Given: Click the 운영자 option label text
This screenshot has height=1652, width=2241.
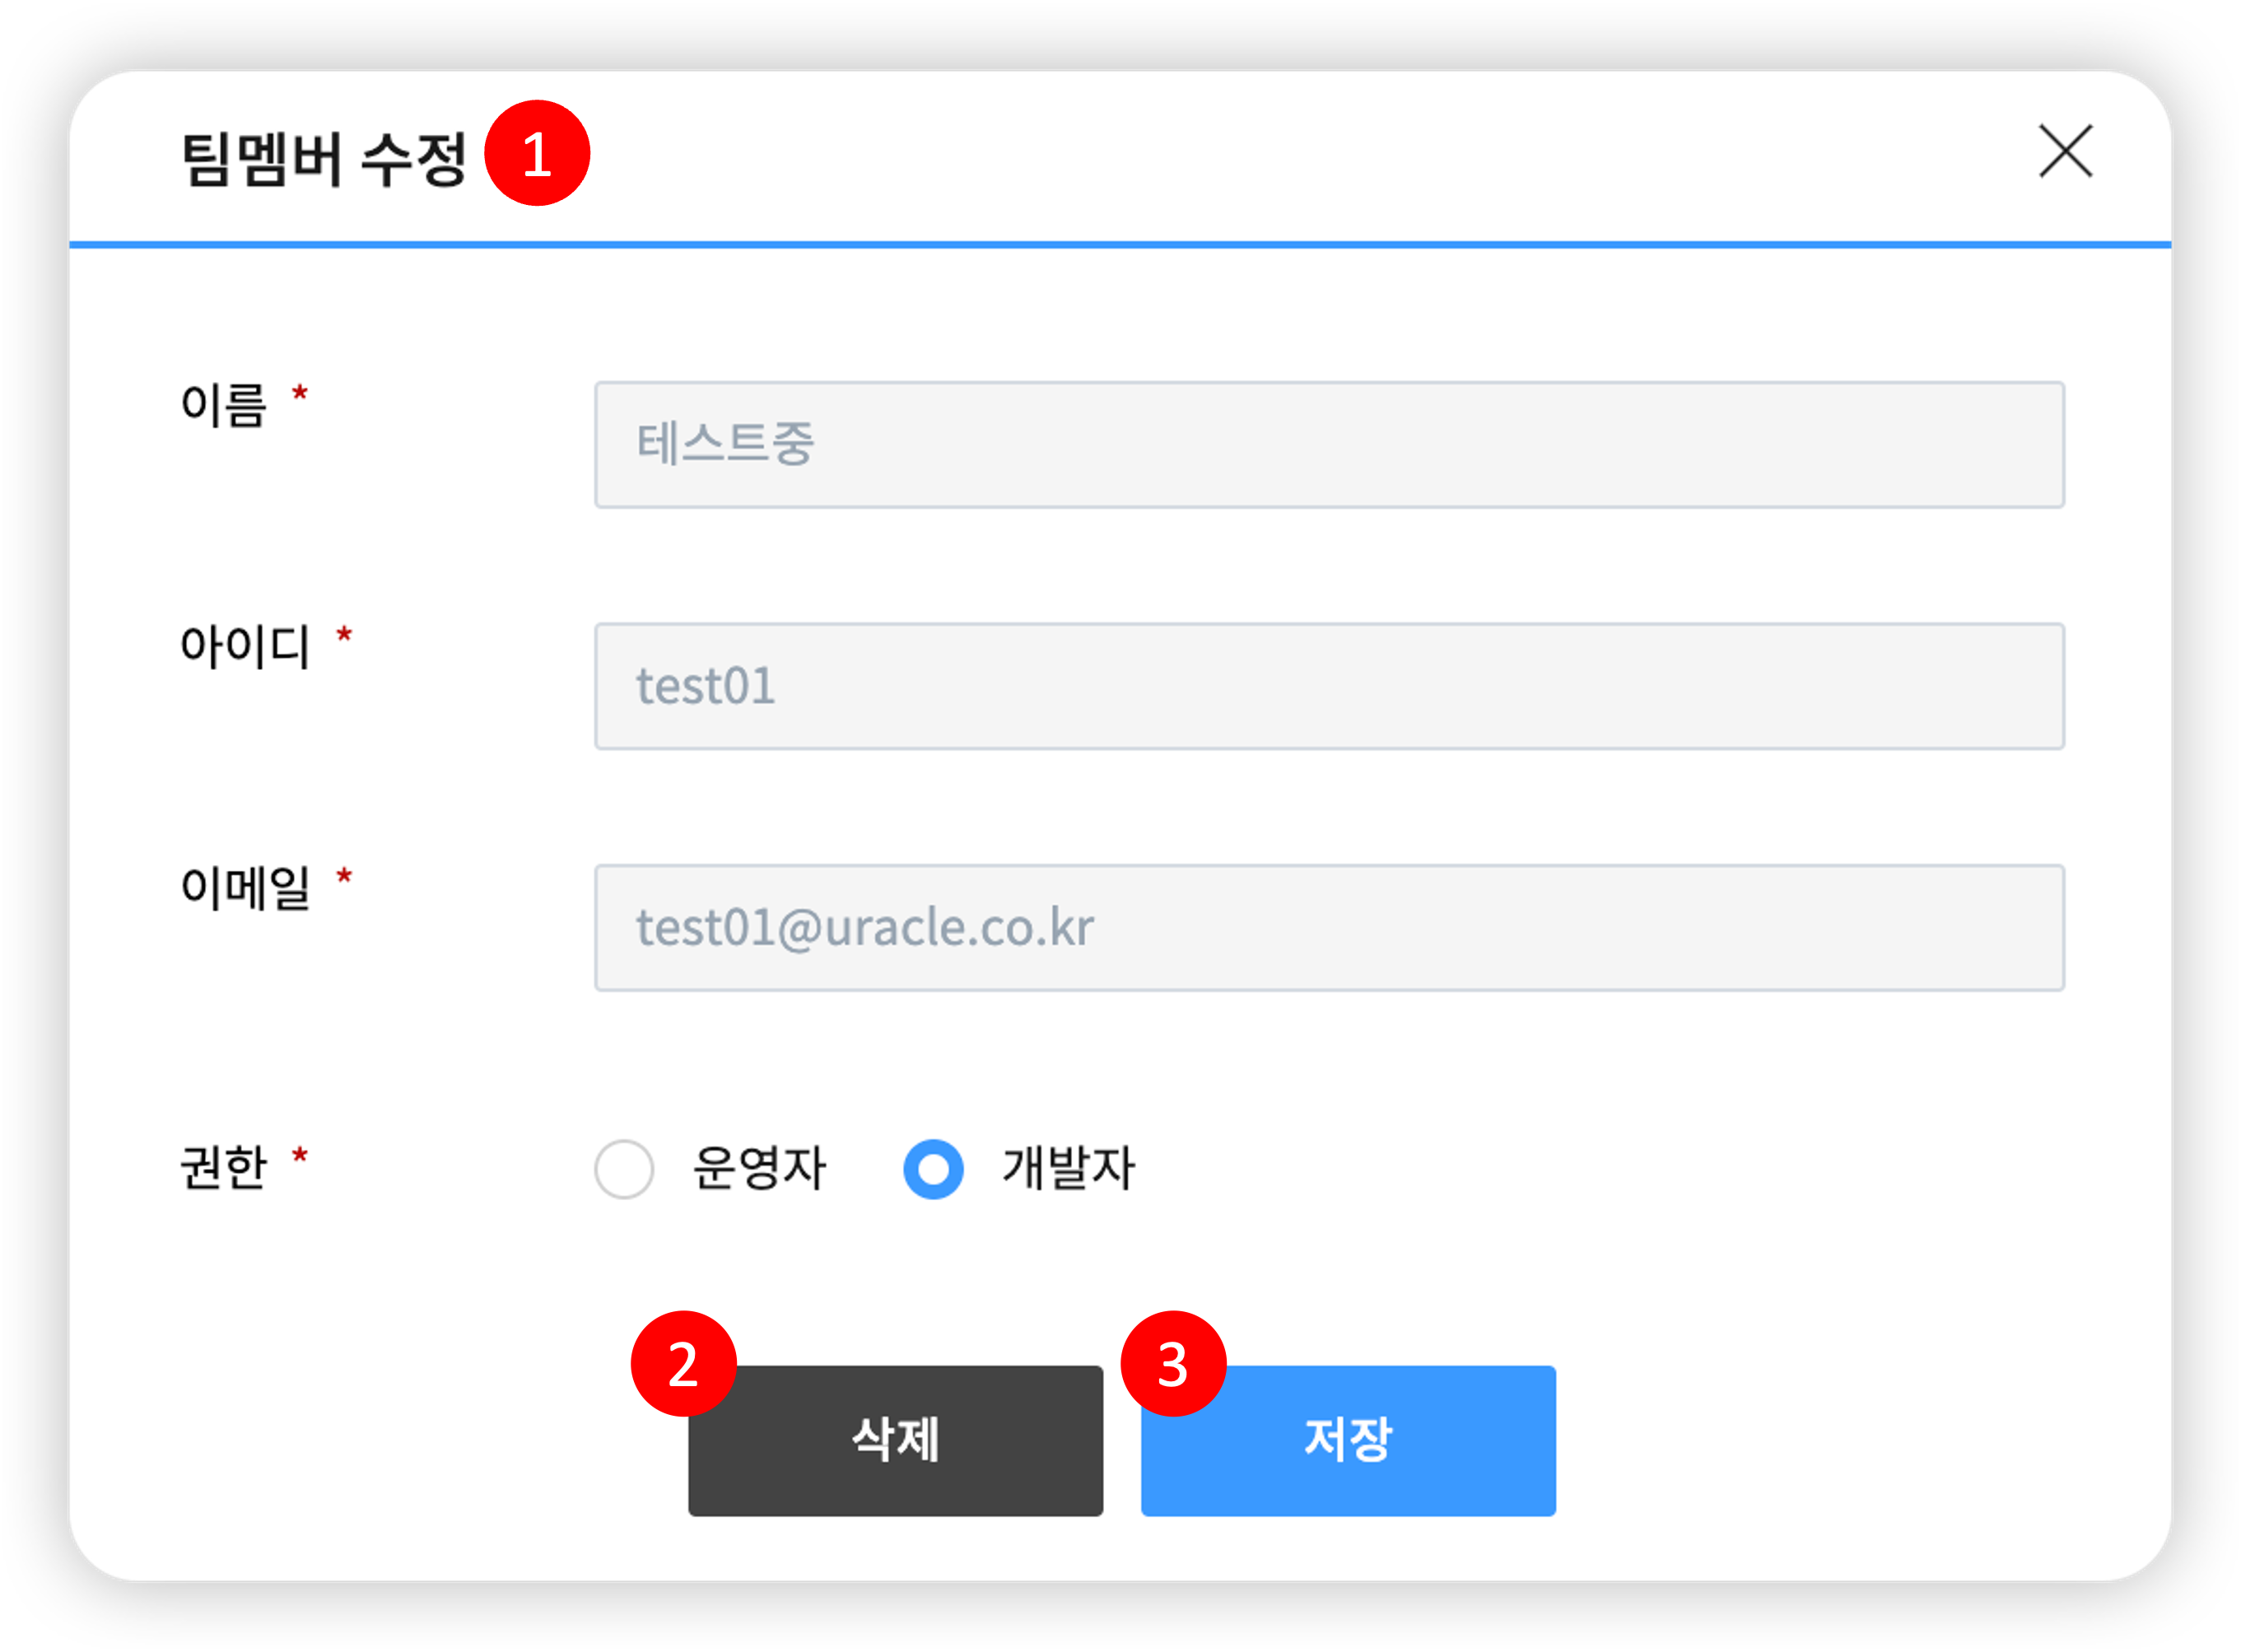Looking at the screenshot, I should 759,1168.
